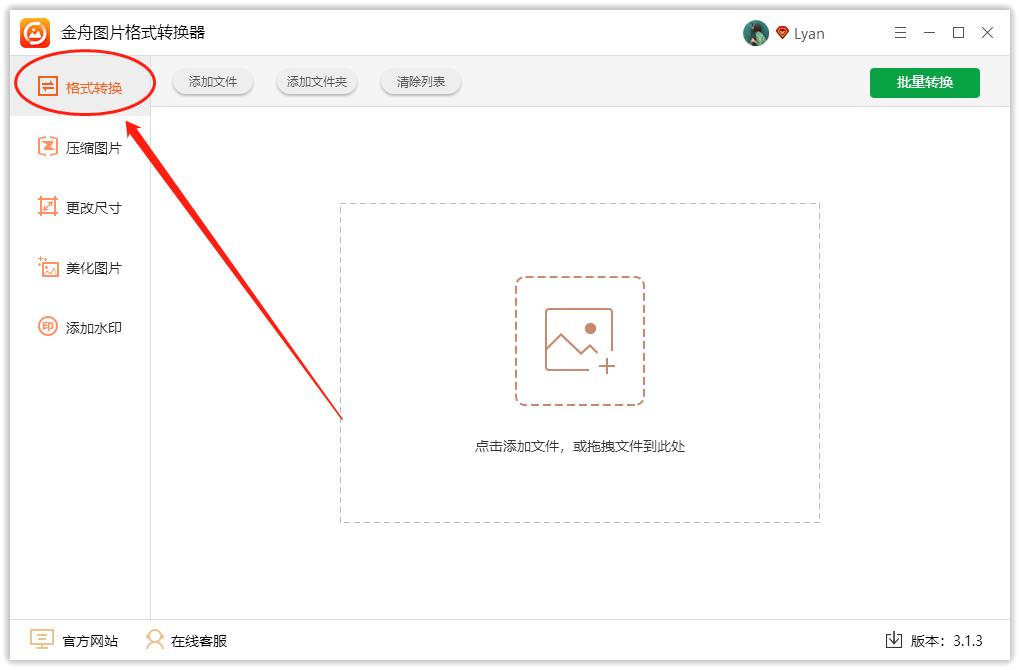The width and height of the screenshot is (1020, 670).
Task: Click the picture placeholder icon in center
Action: (x=580, y=338)
